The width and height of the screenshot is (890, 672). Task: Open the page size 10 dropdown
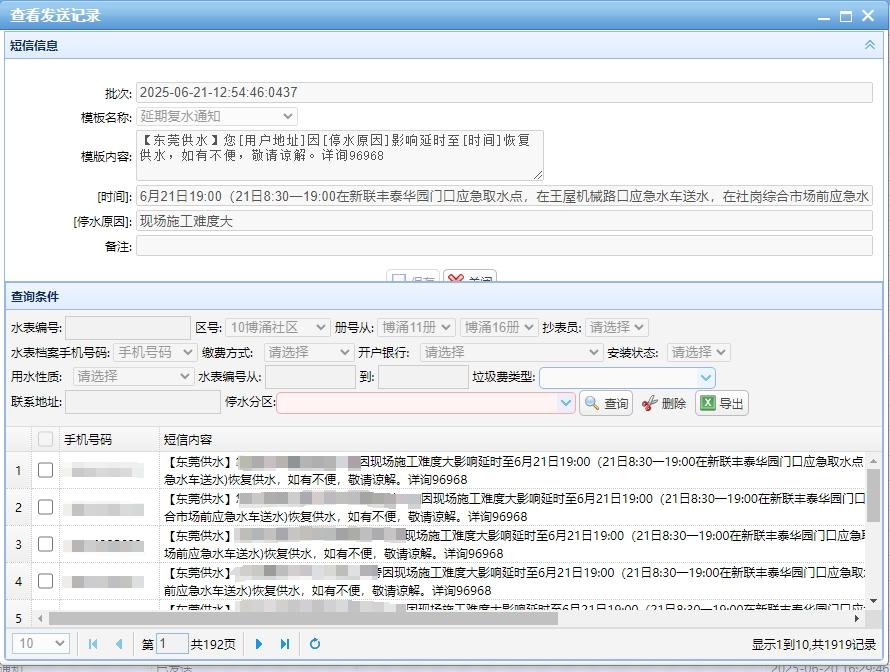pyautogui.click(x=41, y=643)
